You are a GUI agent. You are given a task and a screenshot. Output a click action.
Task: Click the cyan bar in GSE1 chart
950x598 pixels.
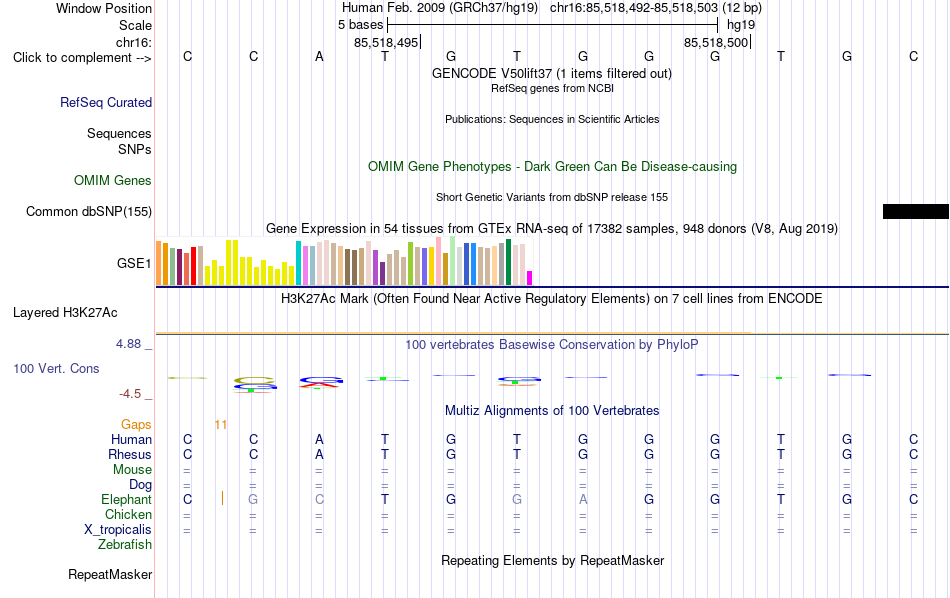click(298, 263)
